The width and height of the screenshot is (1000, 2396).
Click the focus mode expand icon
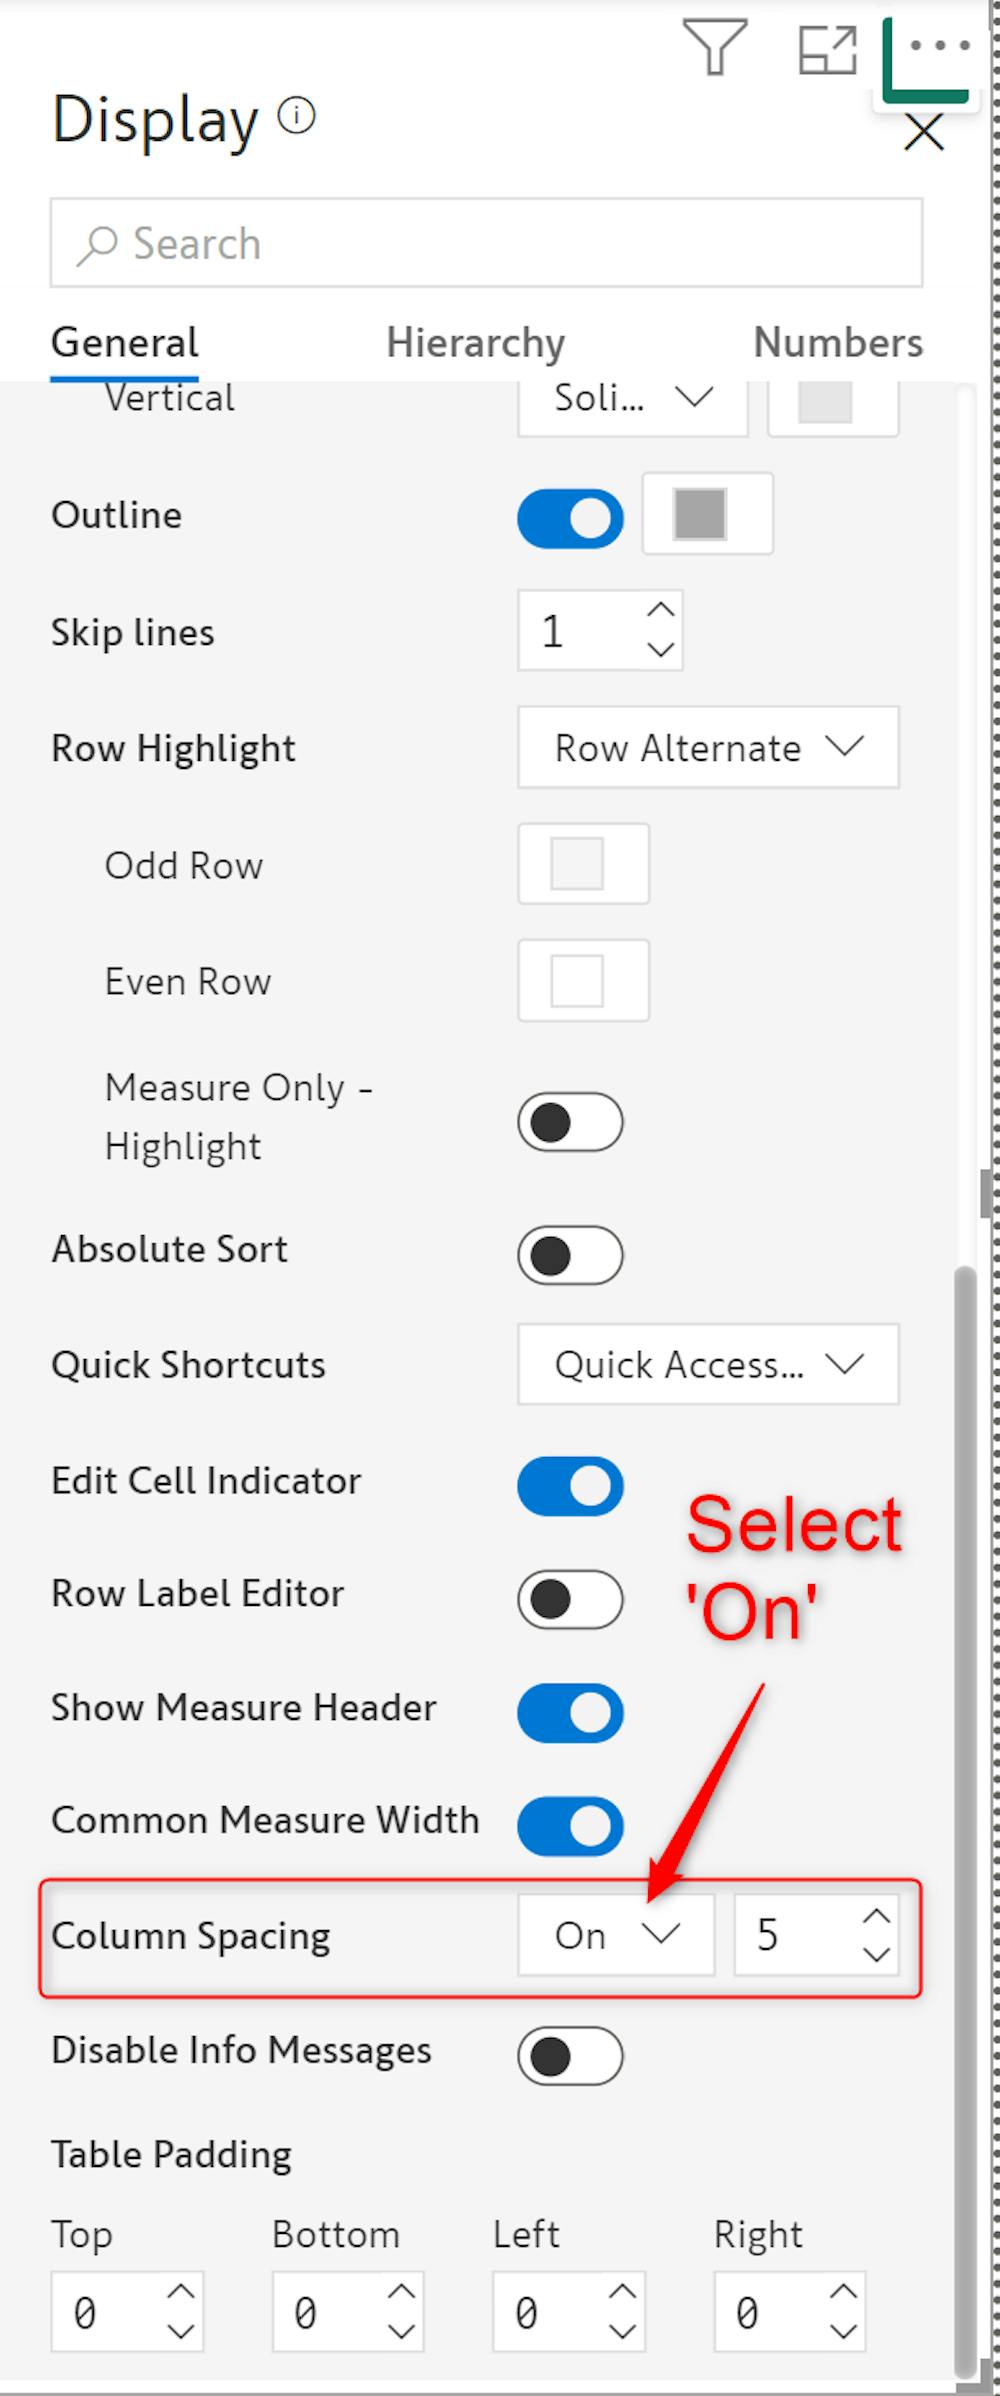click(827, 49)
